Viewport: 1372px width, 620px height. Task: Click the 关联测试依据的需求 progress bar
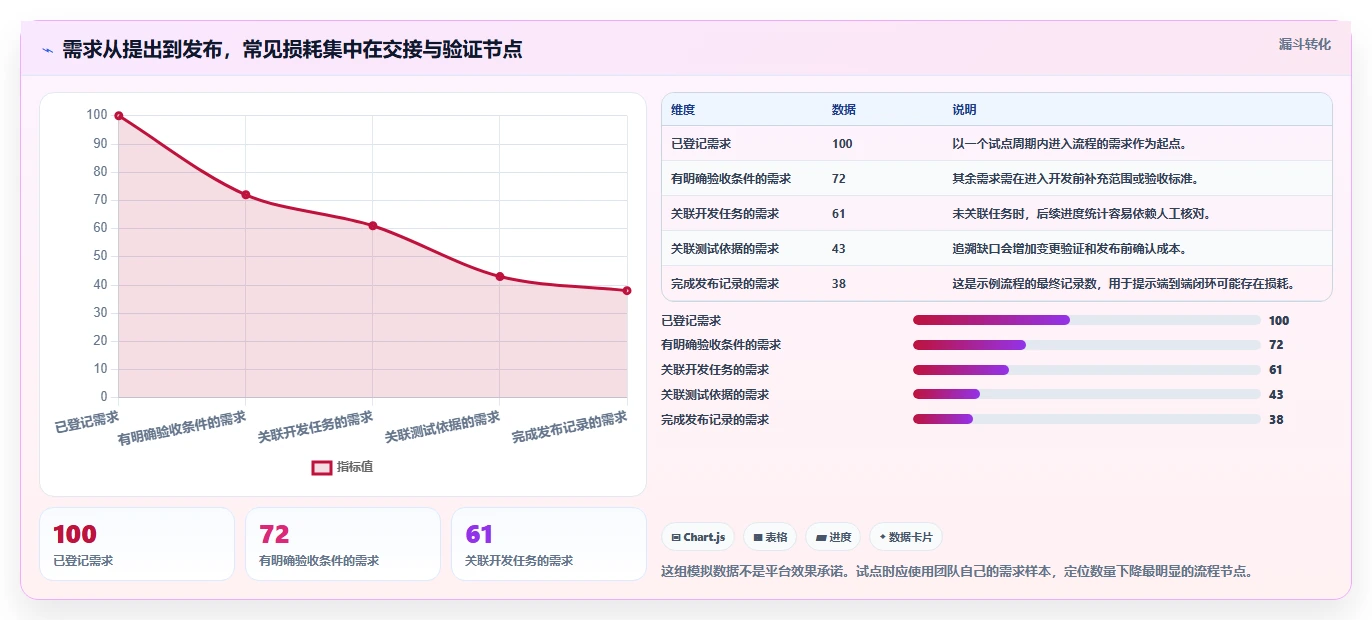tap(1086, 395)
